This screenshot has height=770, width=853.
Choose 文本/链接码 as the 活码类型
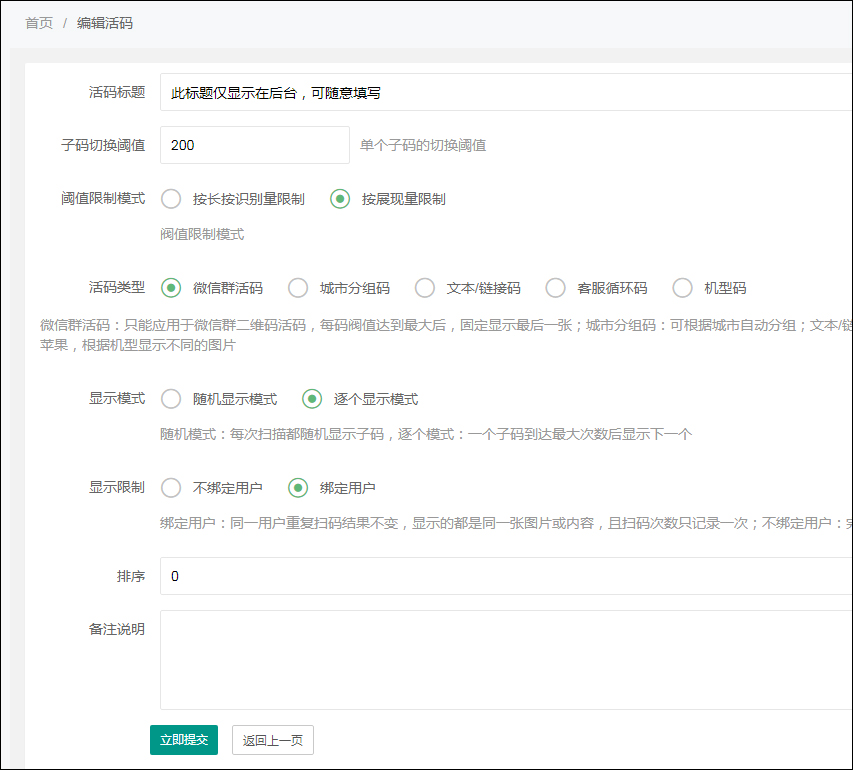pyautogui.click(x=424, y=286)
